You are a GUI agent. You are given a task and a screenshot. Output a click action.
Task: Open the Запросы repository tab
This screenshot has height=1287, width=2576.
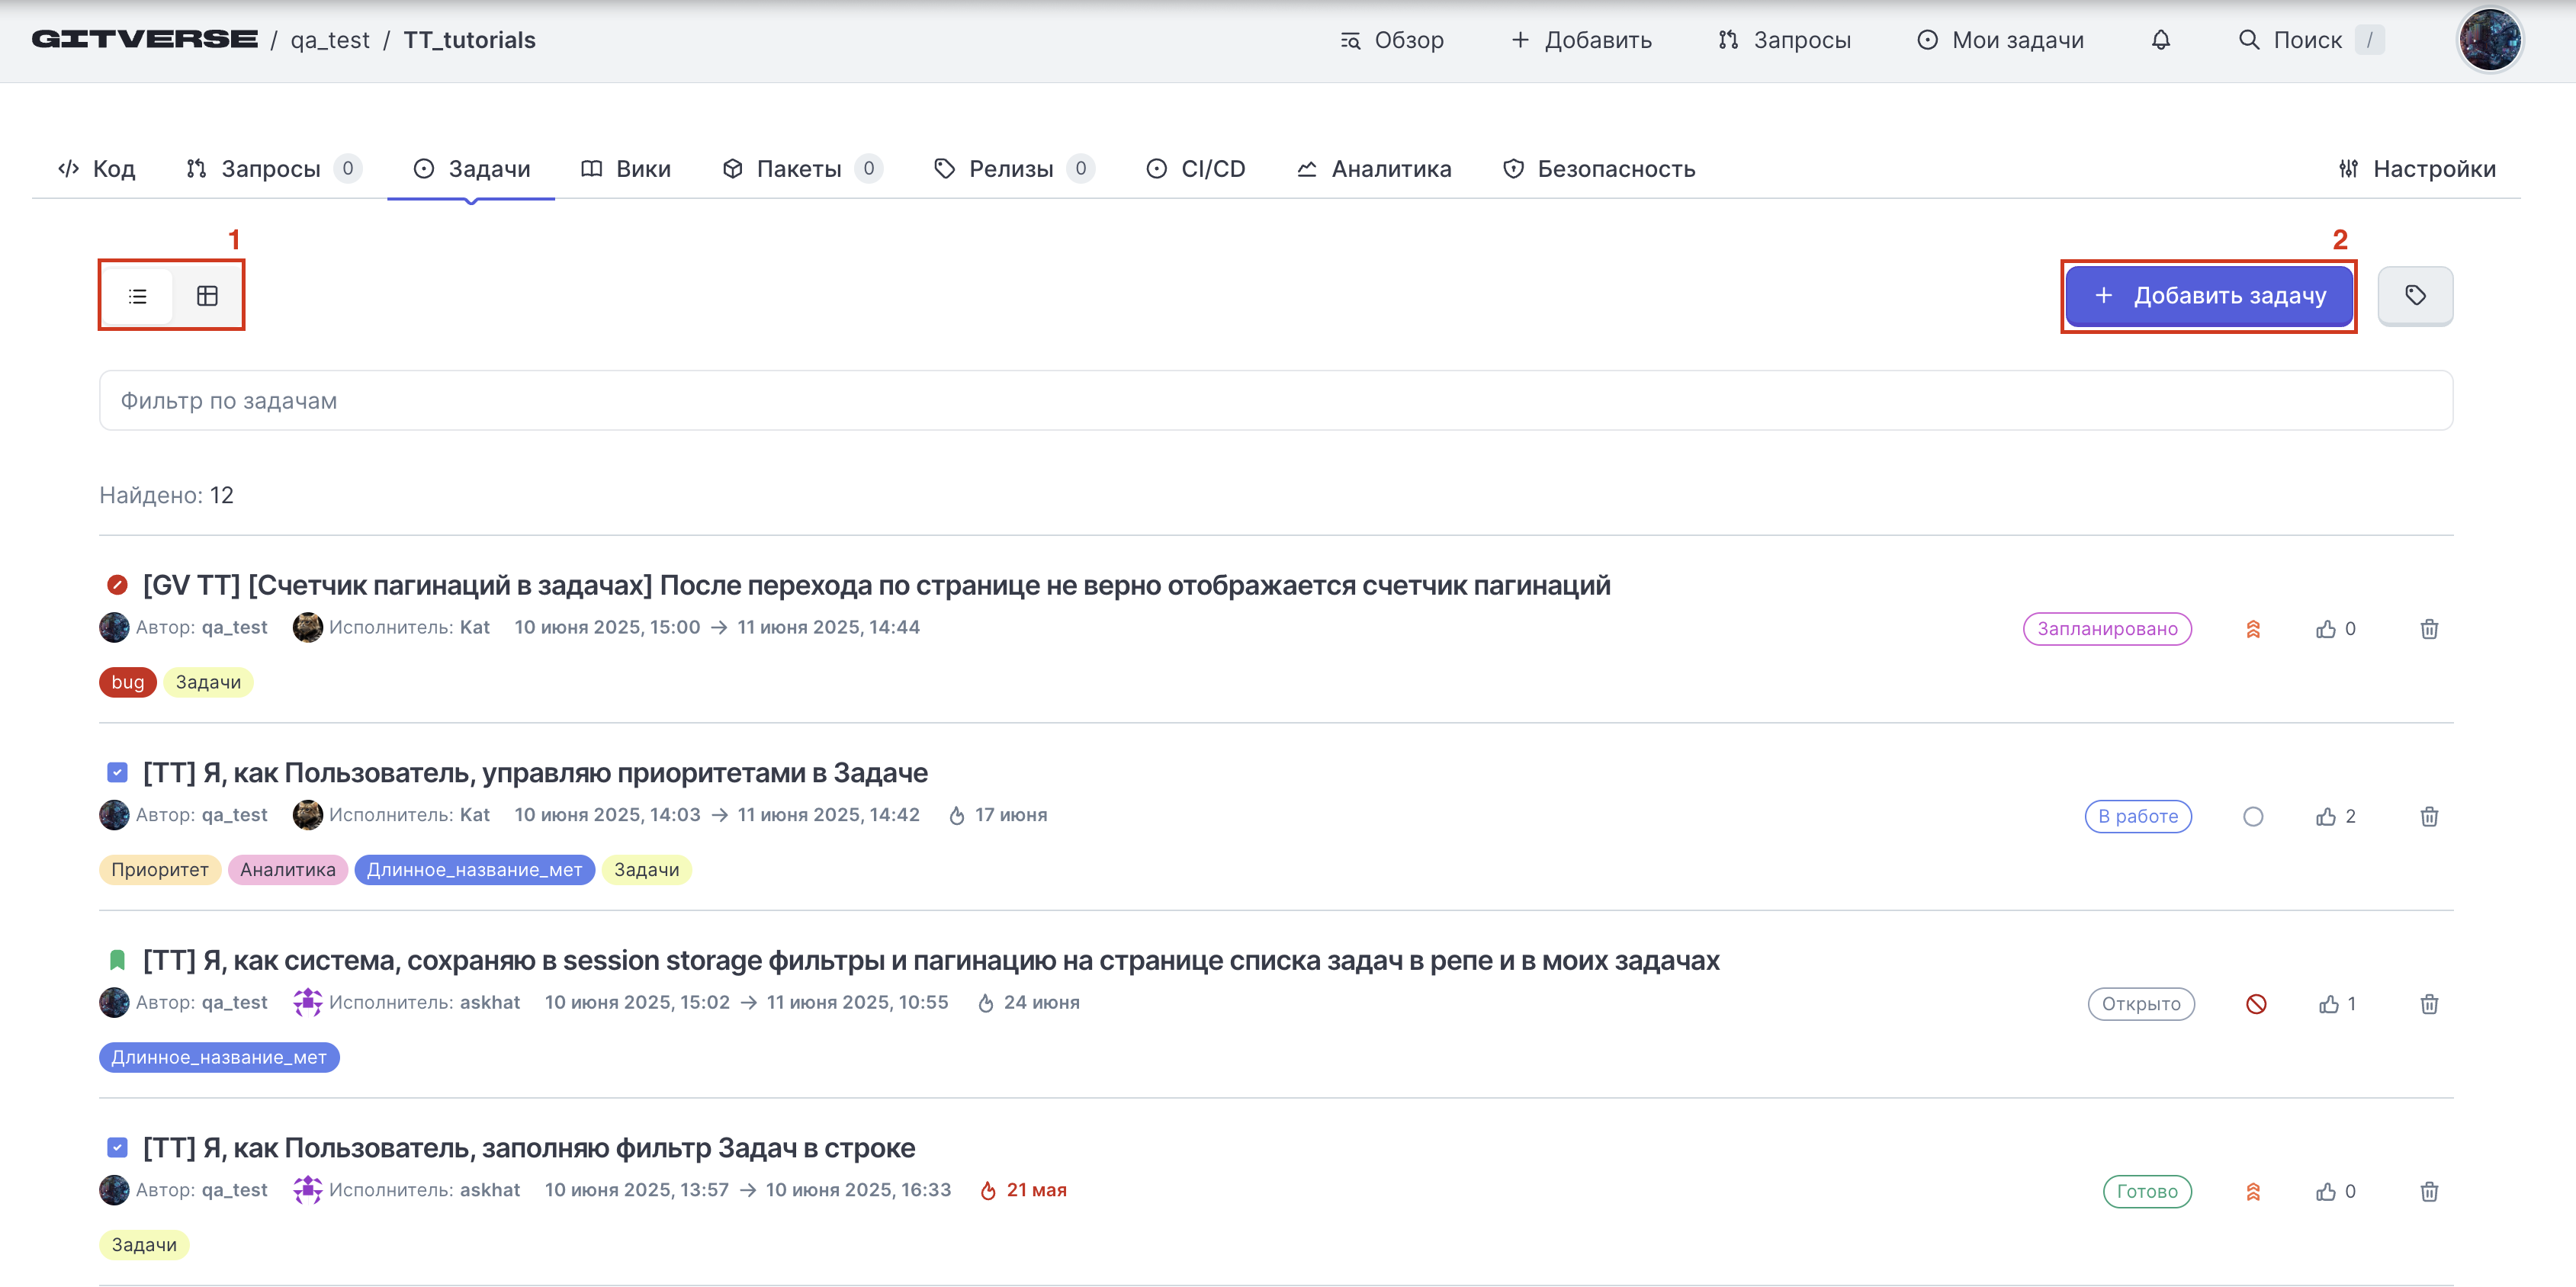pos(272,169)
